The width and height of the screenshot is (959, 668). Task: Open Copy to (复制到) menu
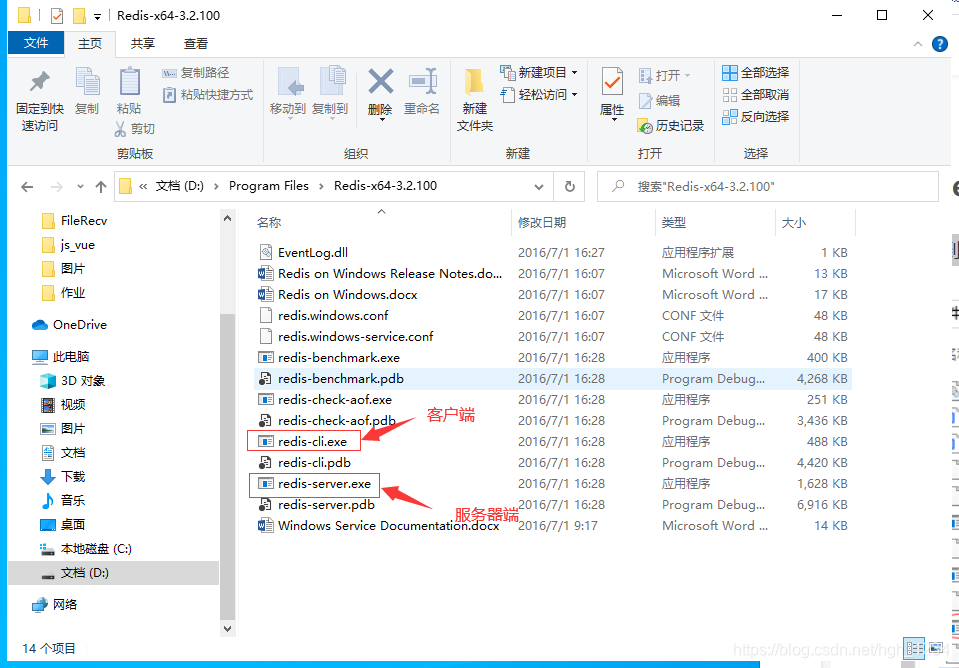[330, 94]
